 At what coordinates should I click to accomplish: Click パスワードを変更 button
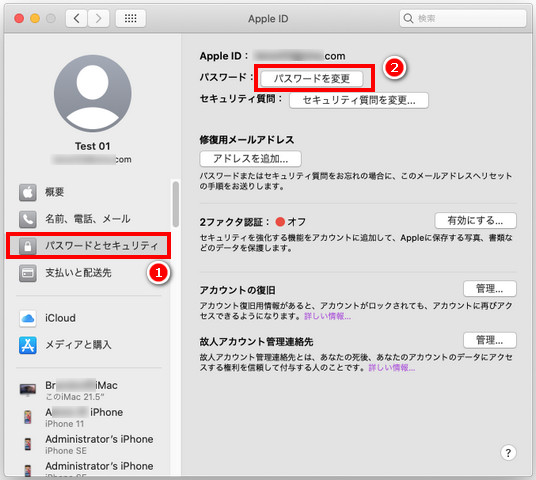coord(311,79)
